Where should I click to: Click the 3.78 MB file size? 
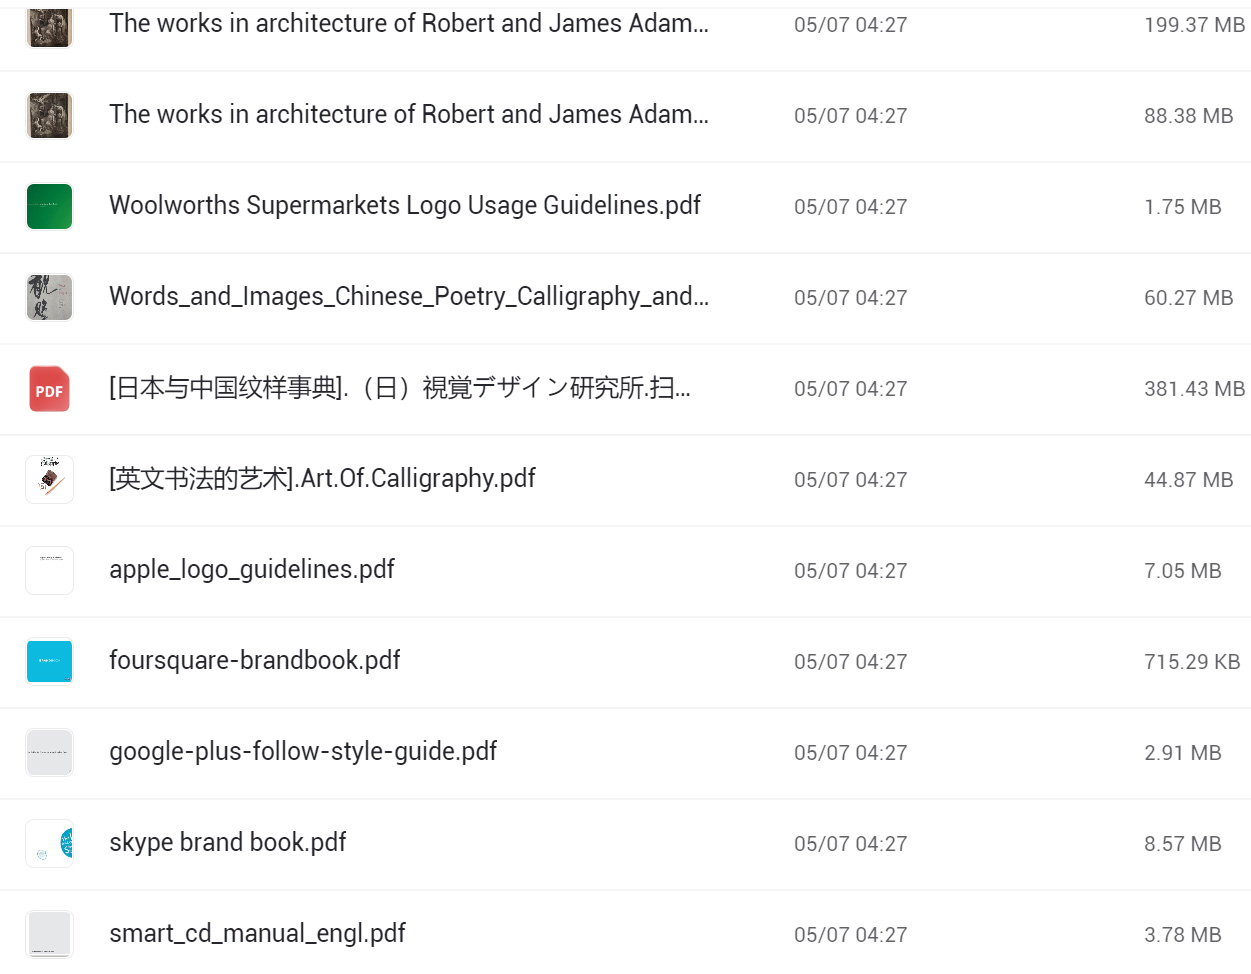(x=1182, y=935)
